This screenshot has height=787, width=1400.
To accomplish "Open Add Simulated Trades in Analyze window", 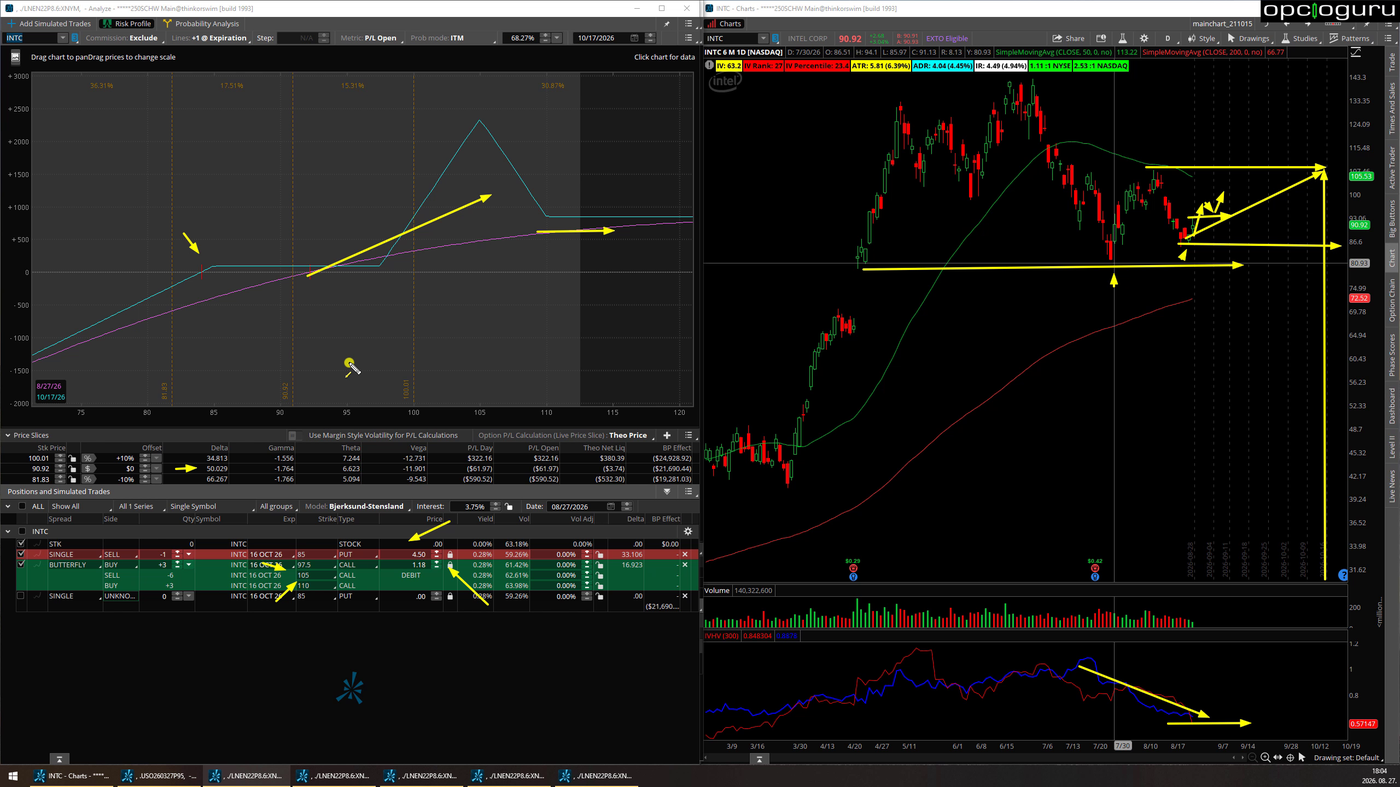I will pyautogui.click(x=48, y=23).
